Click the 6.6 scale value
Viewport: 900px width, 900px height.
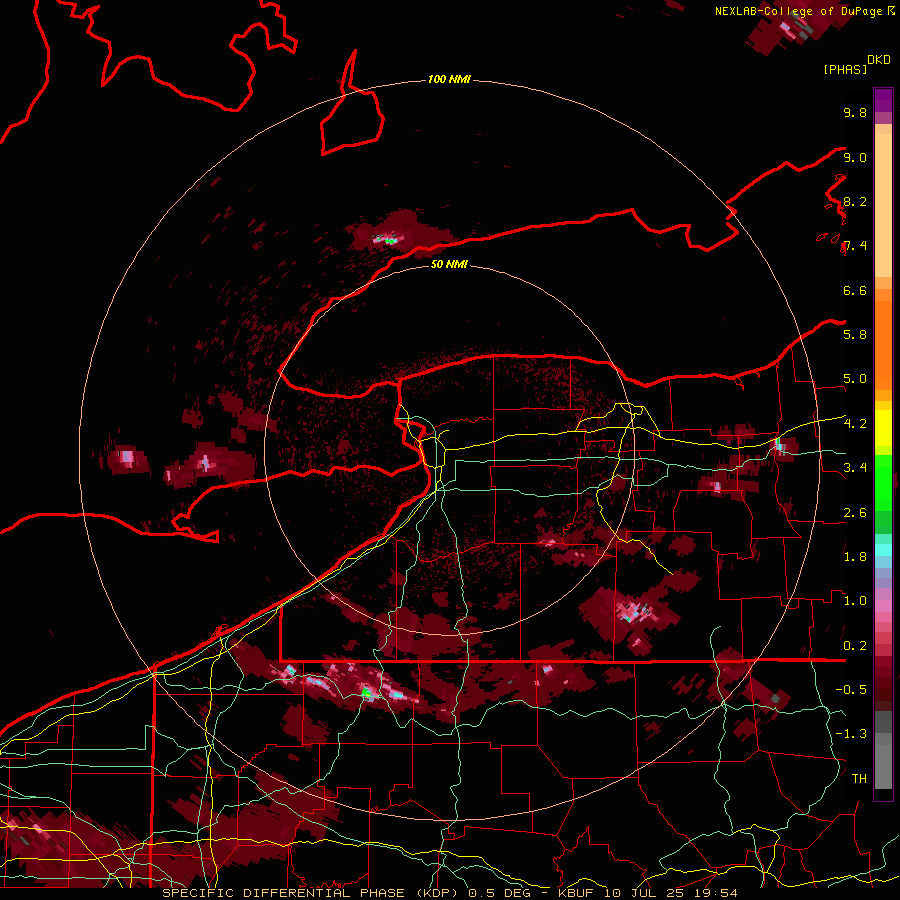[855, 290]
